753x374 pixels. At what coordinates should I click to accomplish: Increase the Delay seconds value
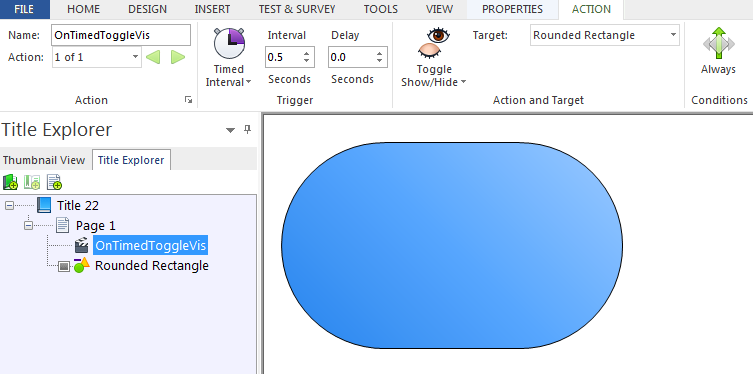(x=380, y=53)
